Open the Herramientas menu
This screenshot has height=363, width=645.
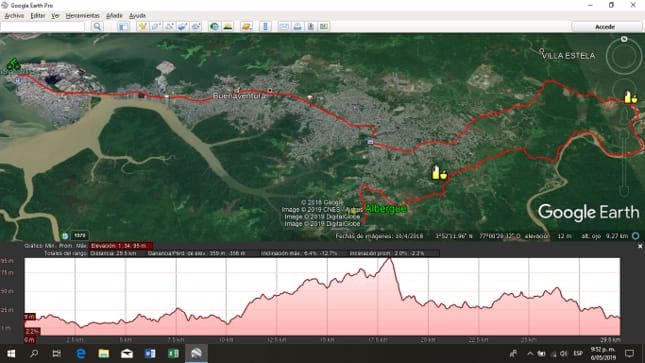click(82, 16)
